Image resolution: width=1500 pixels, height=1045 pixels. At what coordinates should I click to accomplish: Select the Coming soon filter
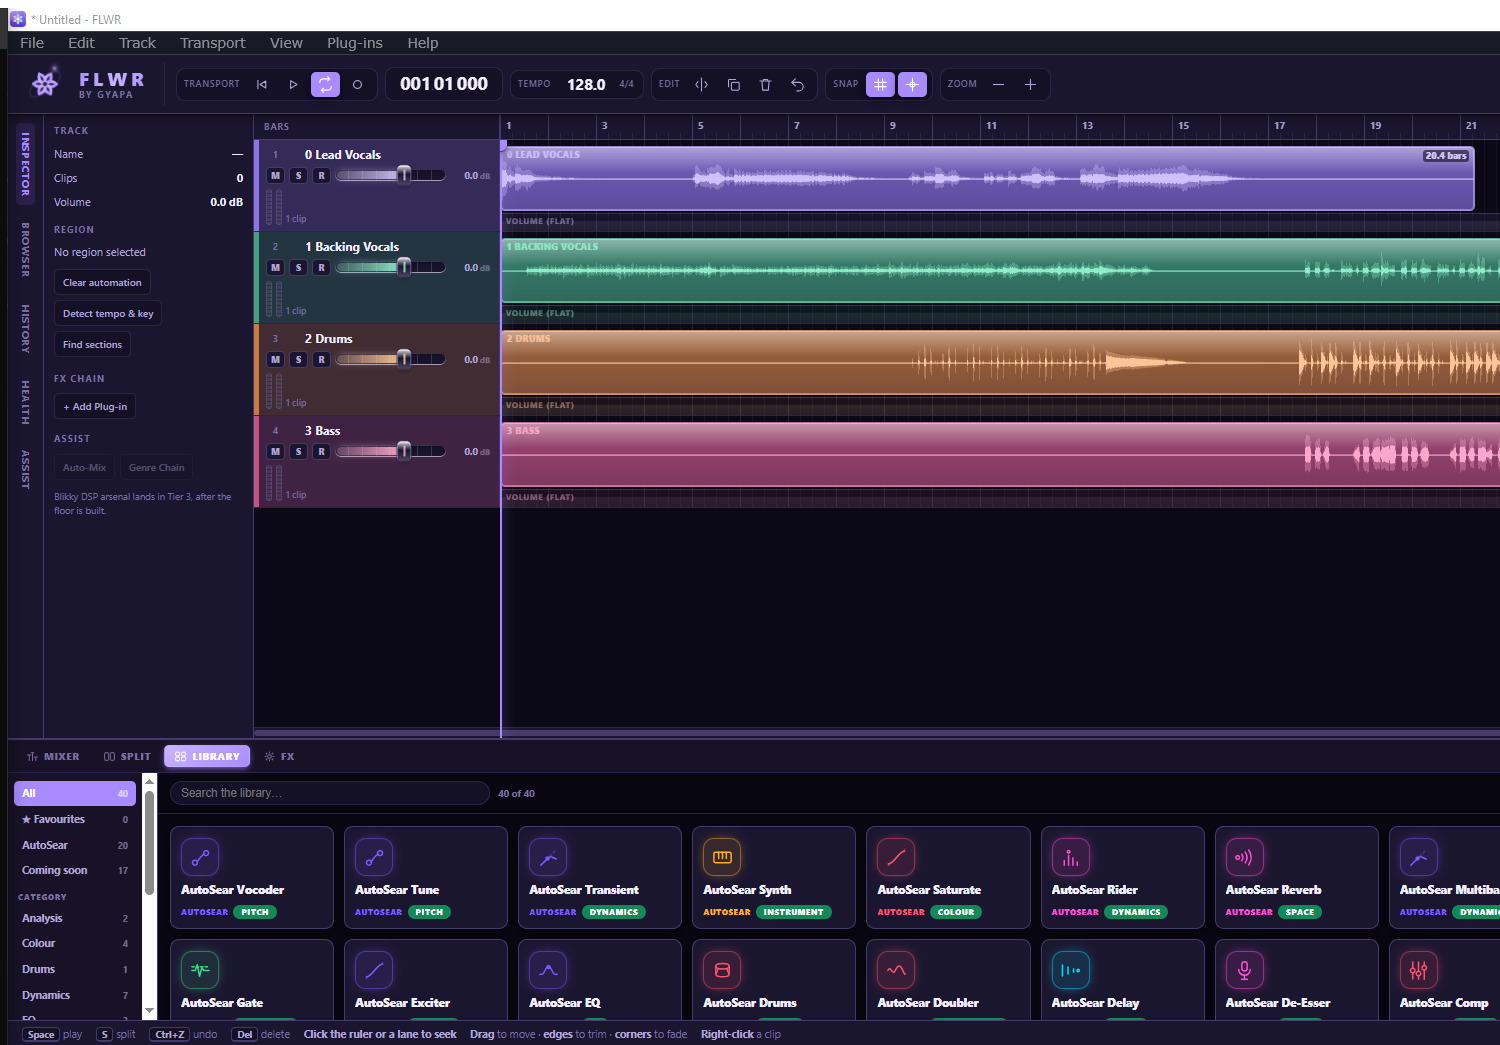pyautogui.click(x=75, y=871)
